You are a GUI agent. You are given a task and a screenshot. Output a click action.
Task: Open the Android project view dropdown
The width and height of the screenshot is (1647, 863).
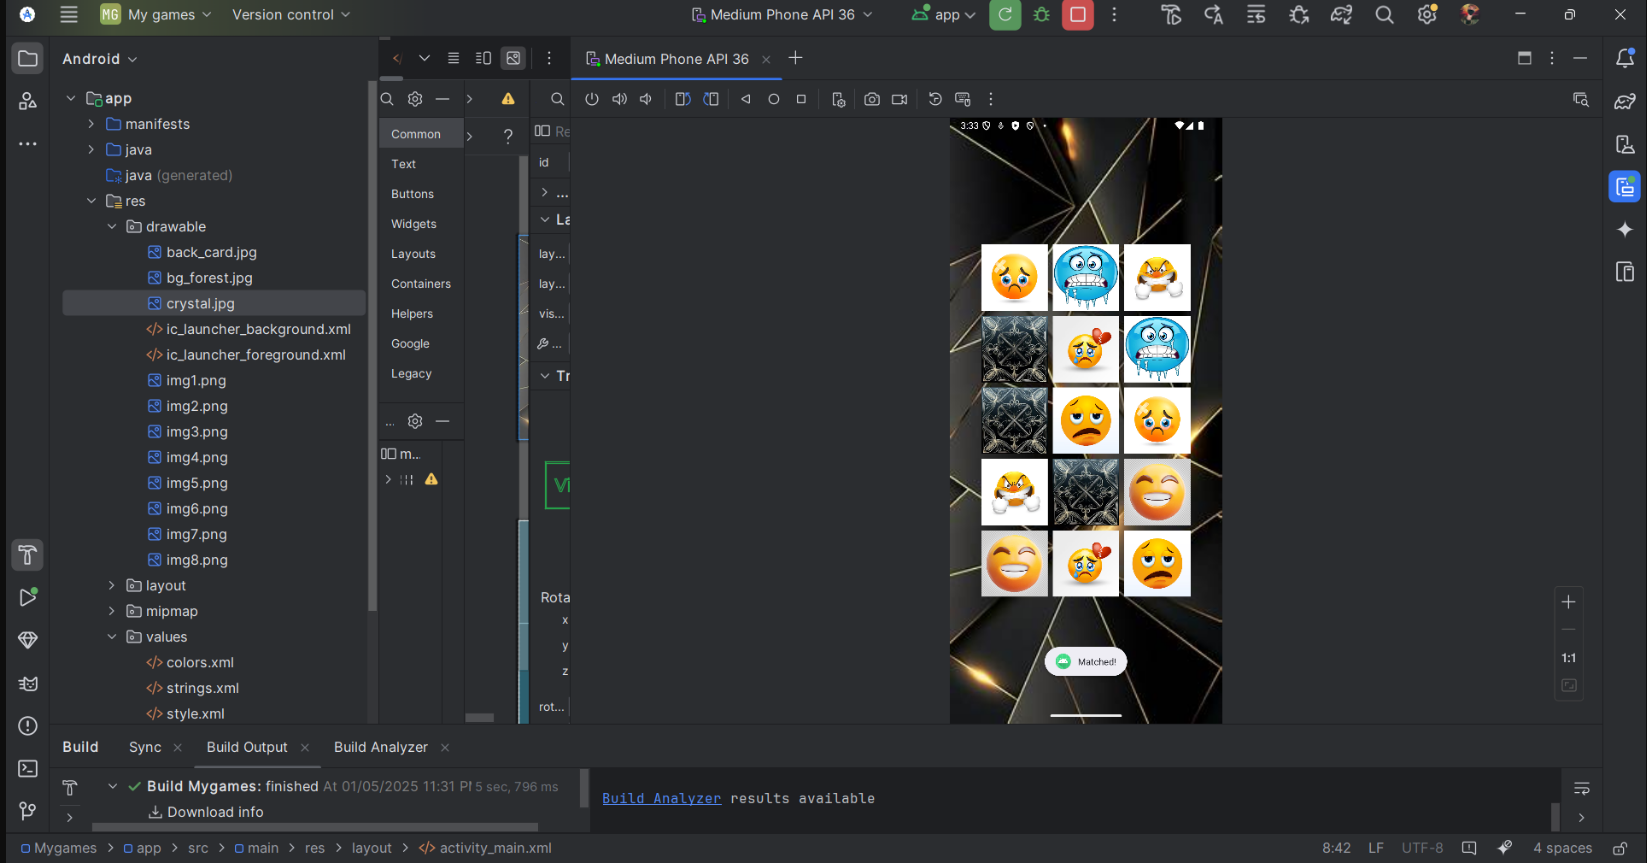tap(100, 59)
